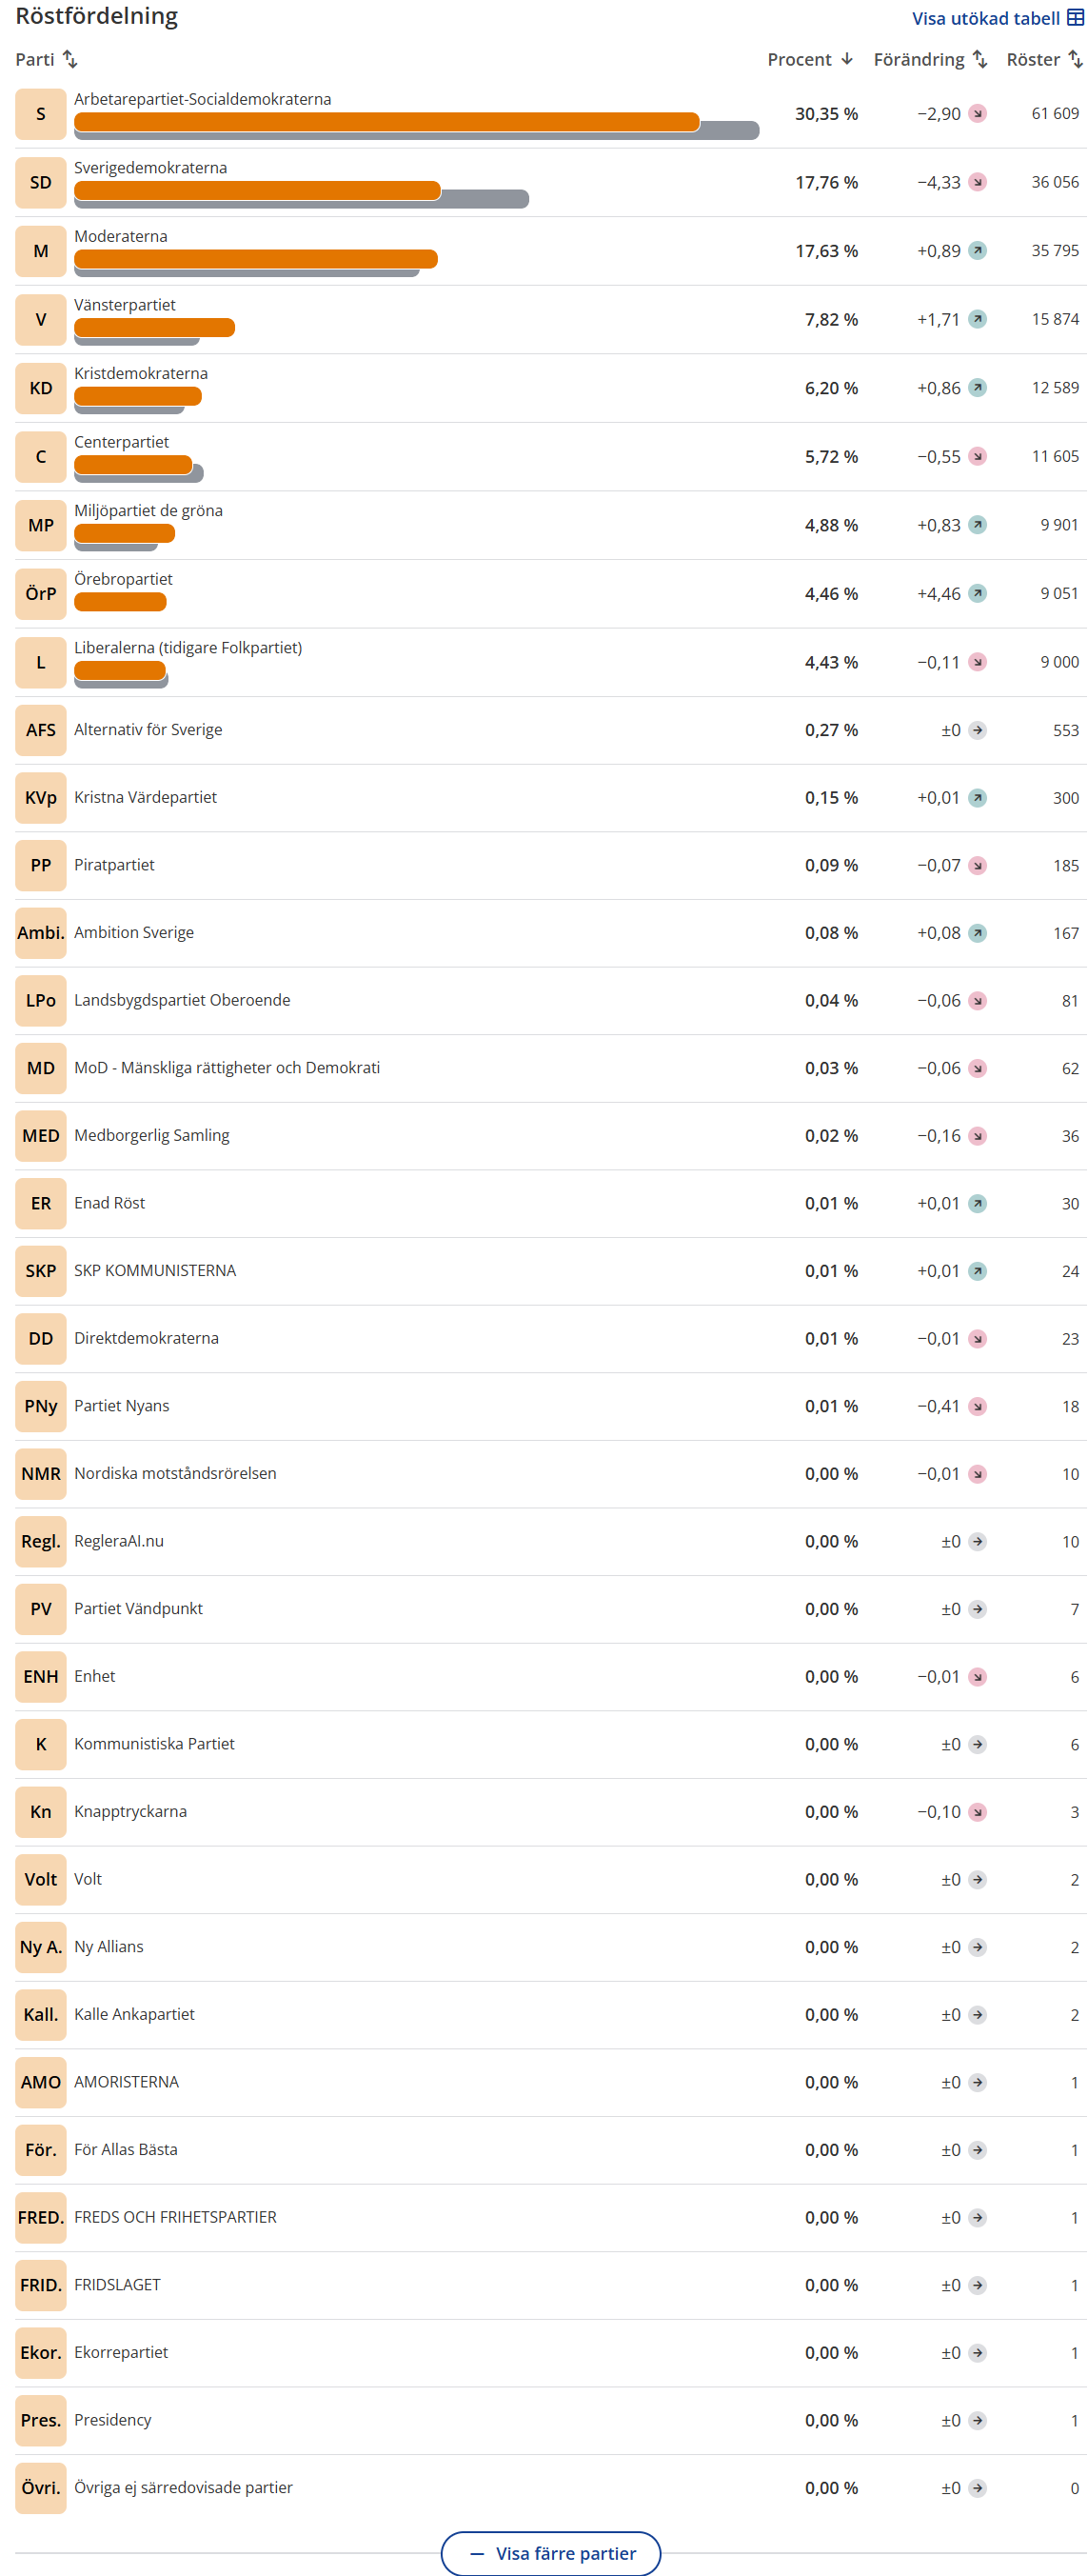Click the table icon beside Visa utökad tabell
The image size is (1088, 2576).
click(1075, 18)
